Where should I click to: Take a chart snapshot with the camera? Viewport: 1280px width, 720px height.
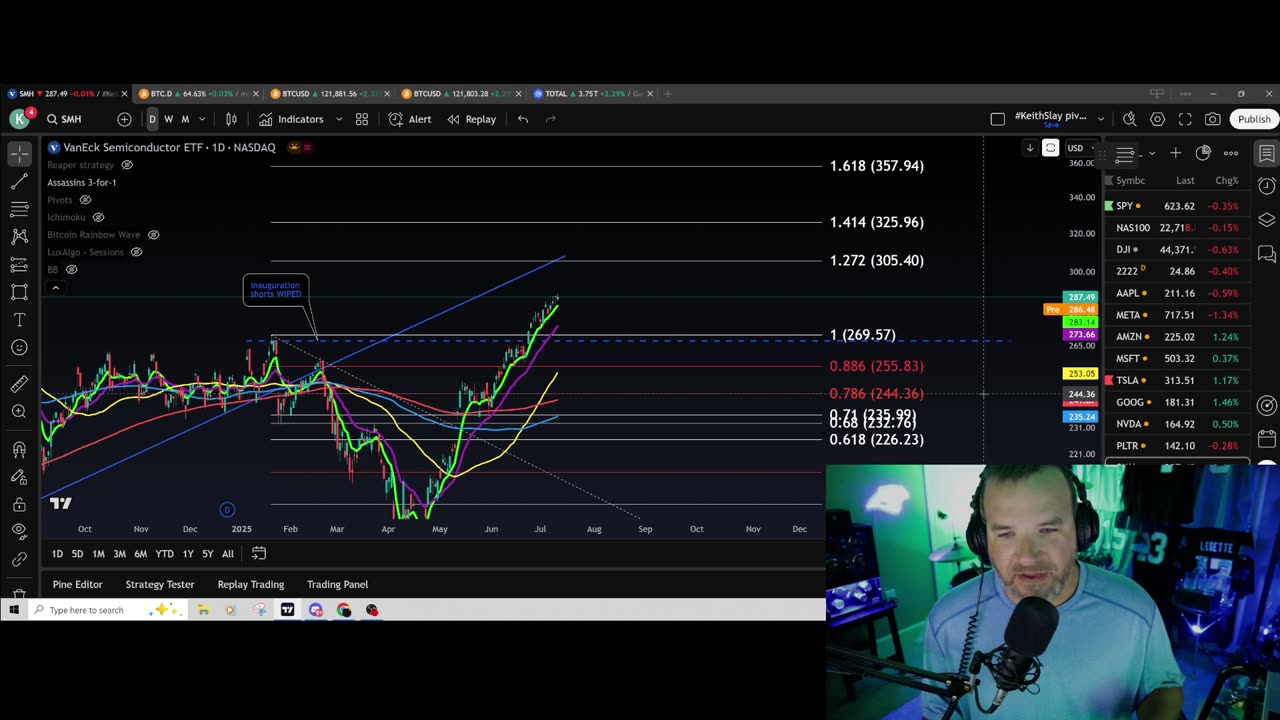pos(1213,119)
